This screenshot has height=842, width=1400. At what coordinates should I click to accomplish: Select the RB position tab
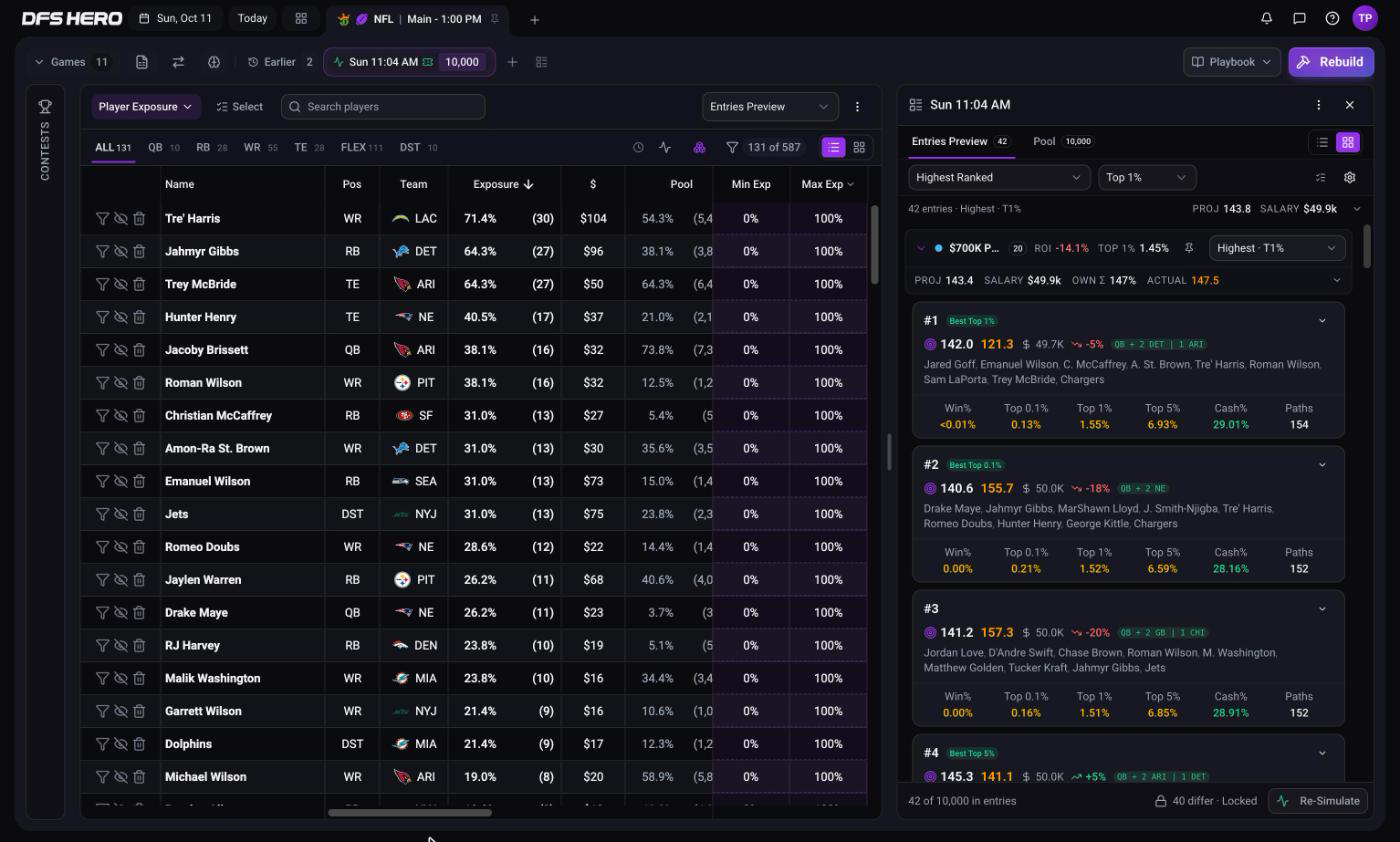211,147
